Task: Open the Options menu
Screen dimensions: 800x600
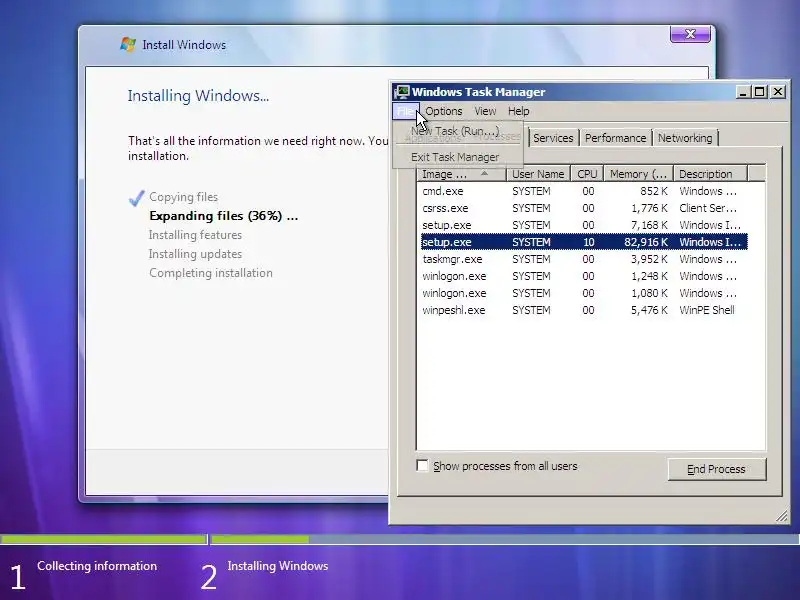Action: coord(443,111)
